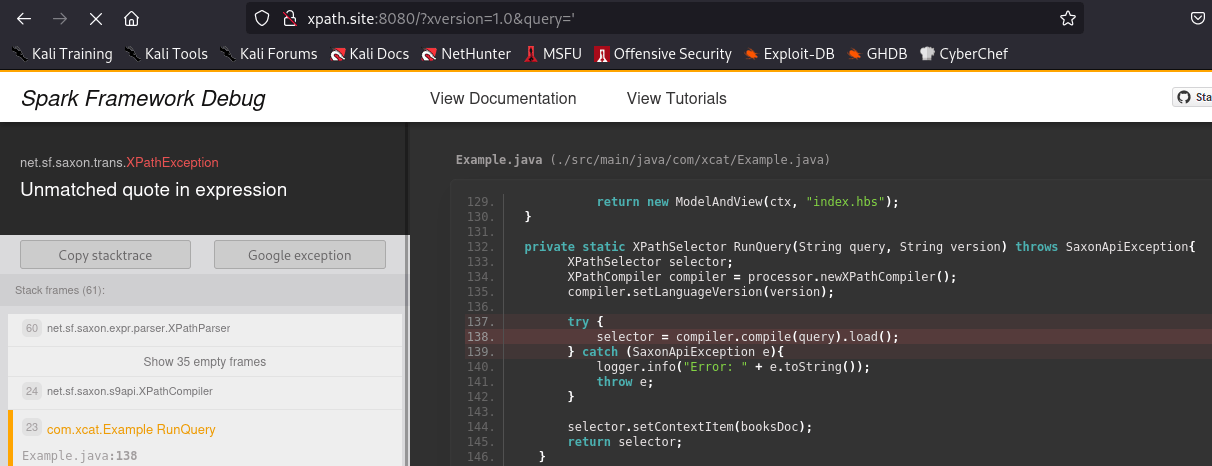The image size is (1212, 466).
Task: Open the Kali Tools bookmark
Action: (x=166, y=54)
